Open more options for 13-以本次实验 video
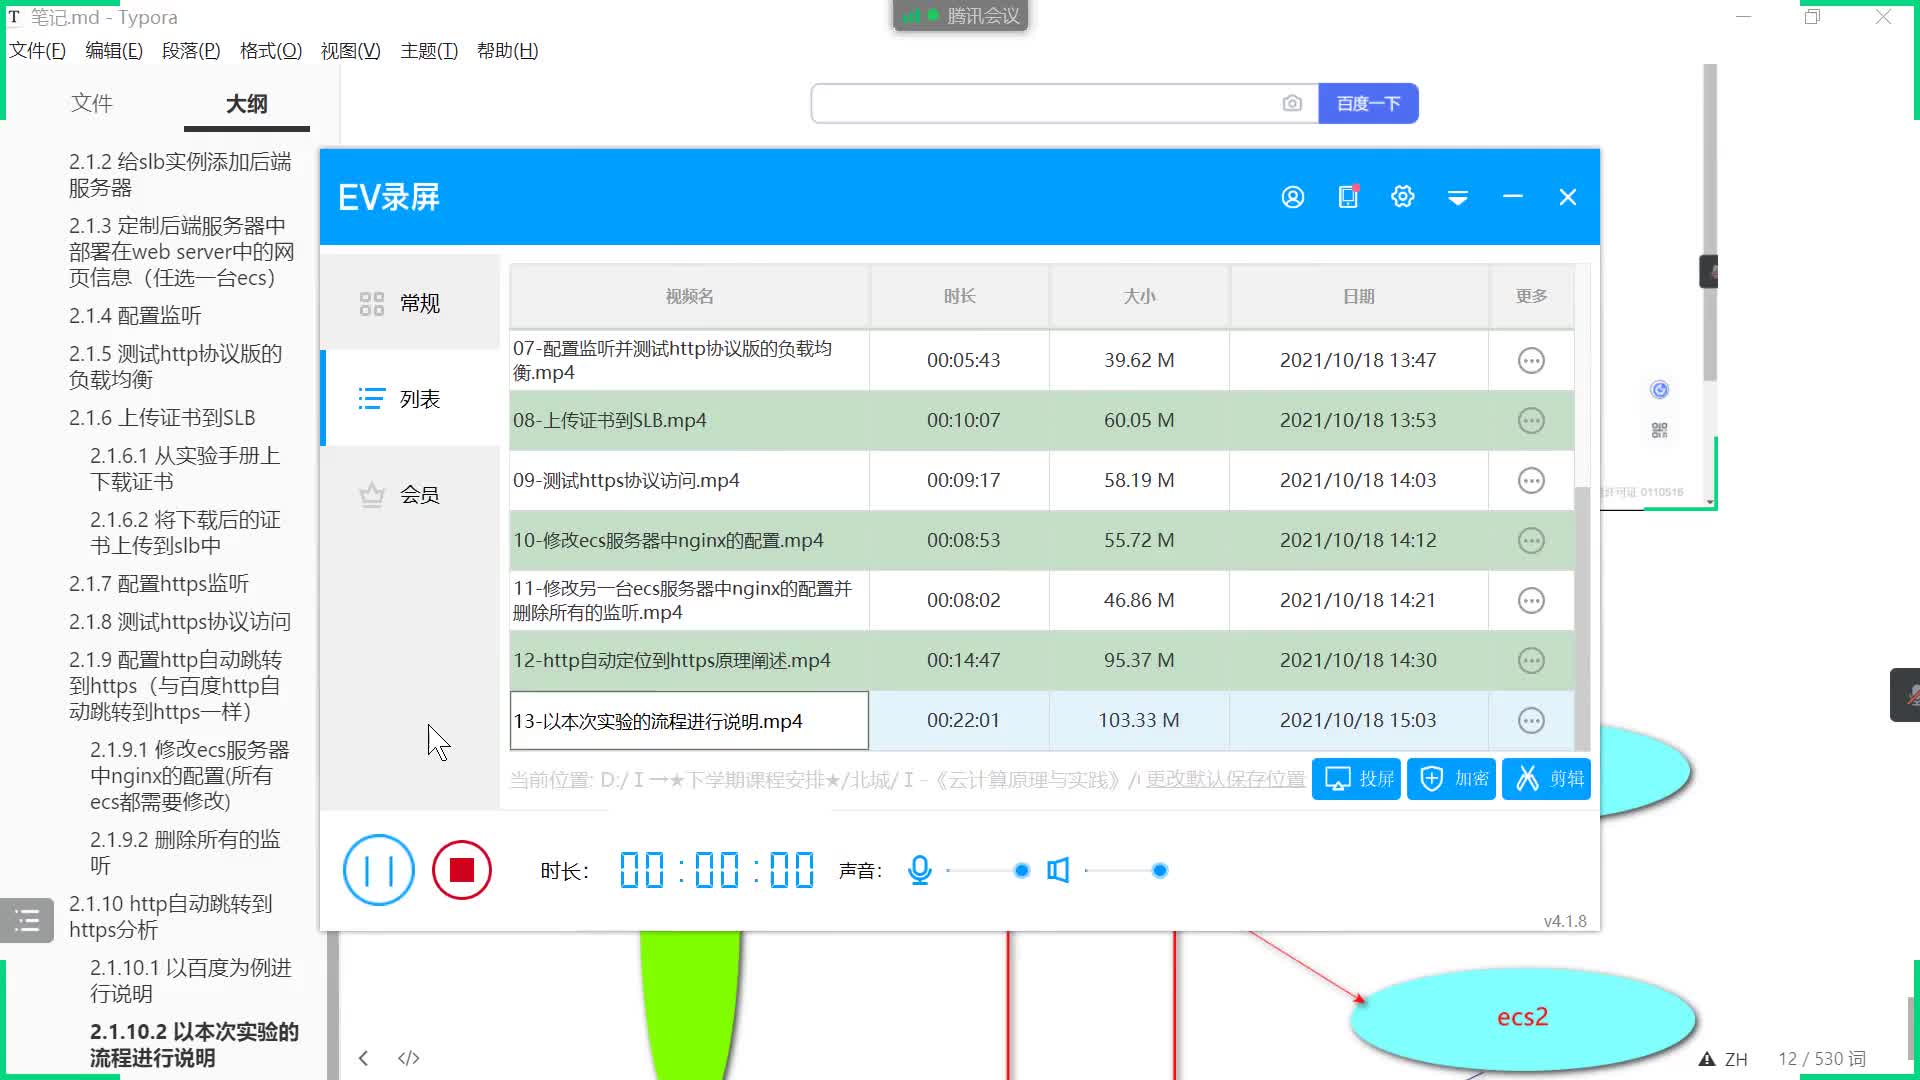 (x=1531, y=720)
